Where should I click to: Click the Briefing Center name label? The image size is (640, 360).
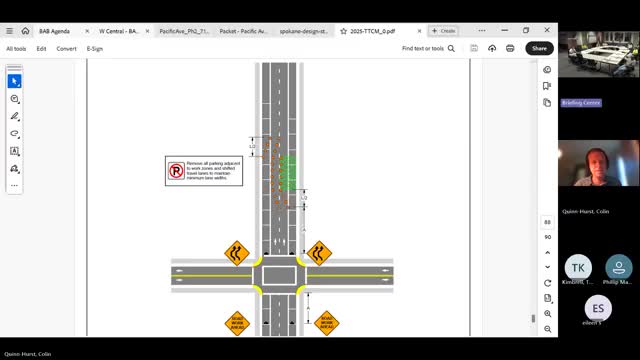(x=581, y=103)
